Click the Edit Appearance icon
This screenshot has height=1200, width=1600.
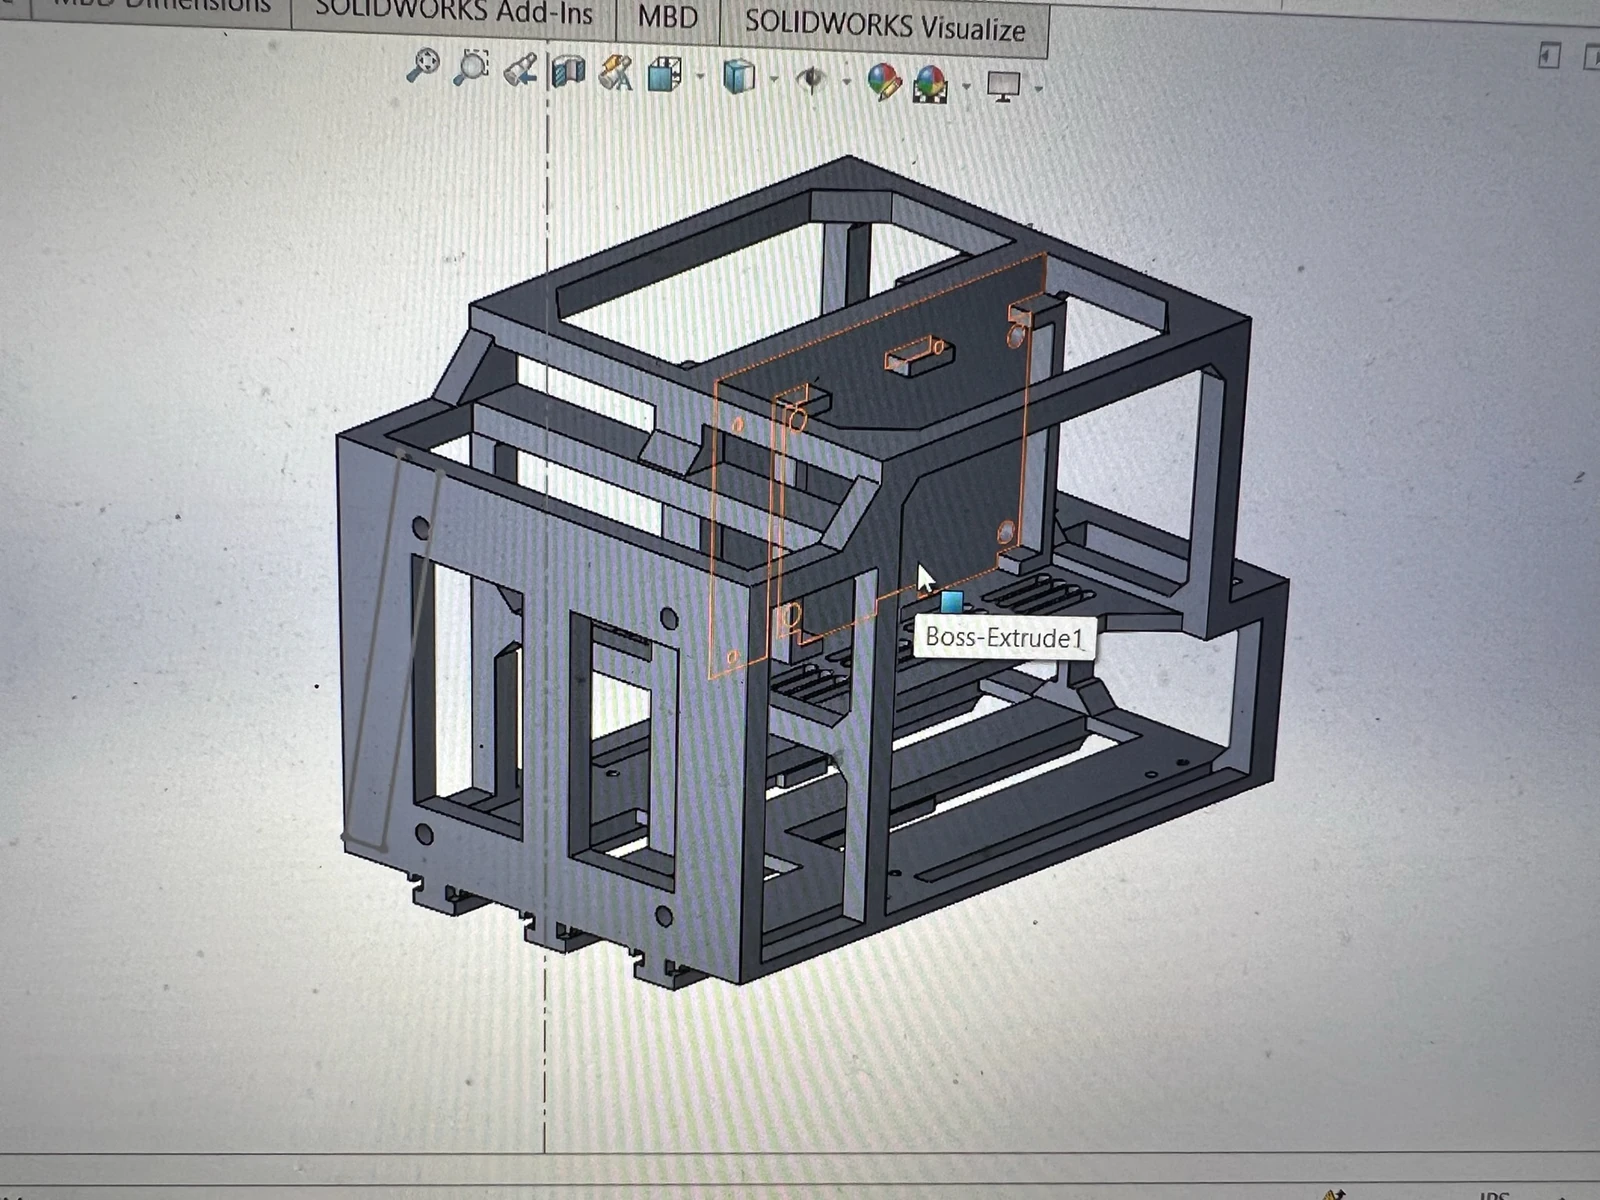pyautogui.click(x=884, y=82)
